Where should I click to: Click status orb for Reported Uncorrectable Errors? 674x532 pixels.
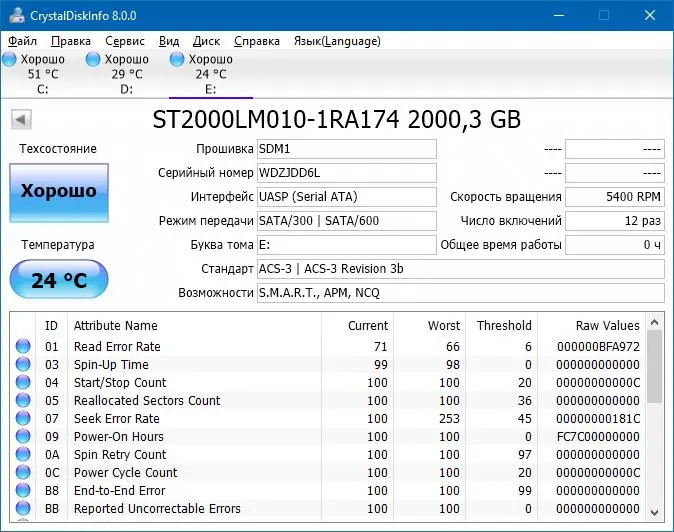click(23, 508)
